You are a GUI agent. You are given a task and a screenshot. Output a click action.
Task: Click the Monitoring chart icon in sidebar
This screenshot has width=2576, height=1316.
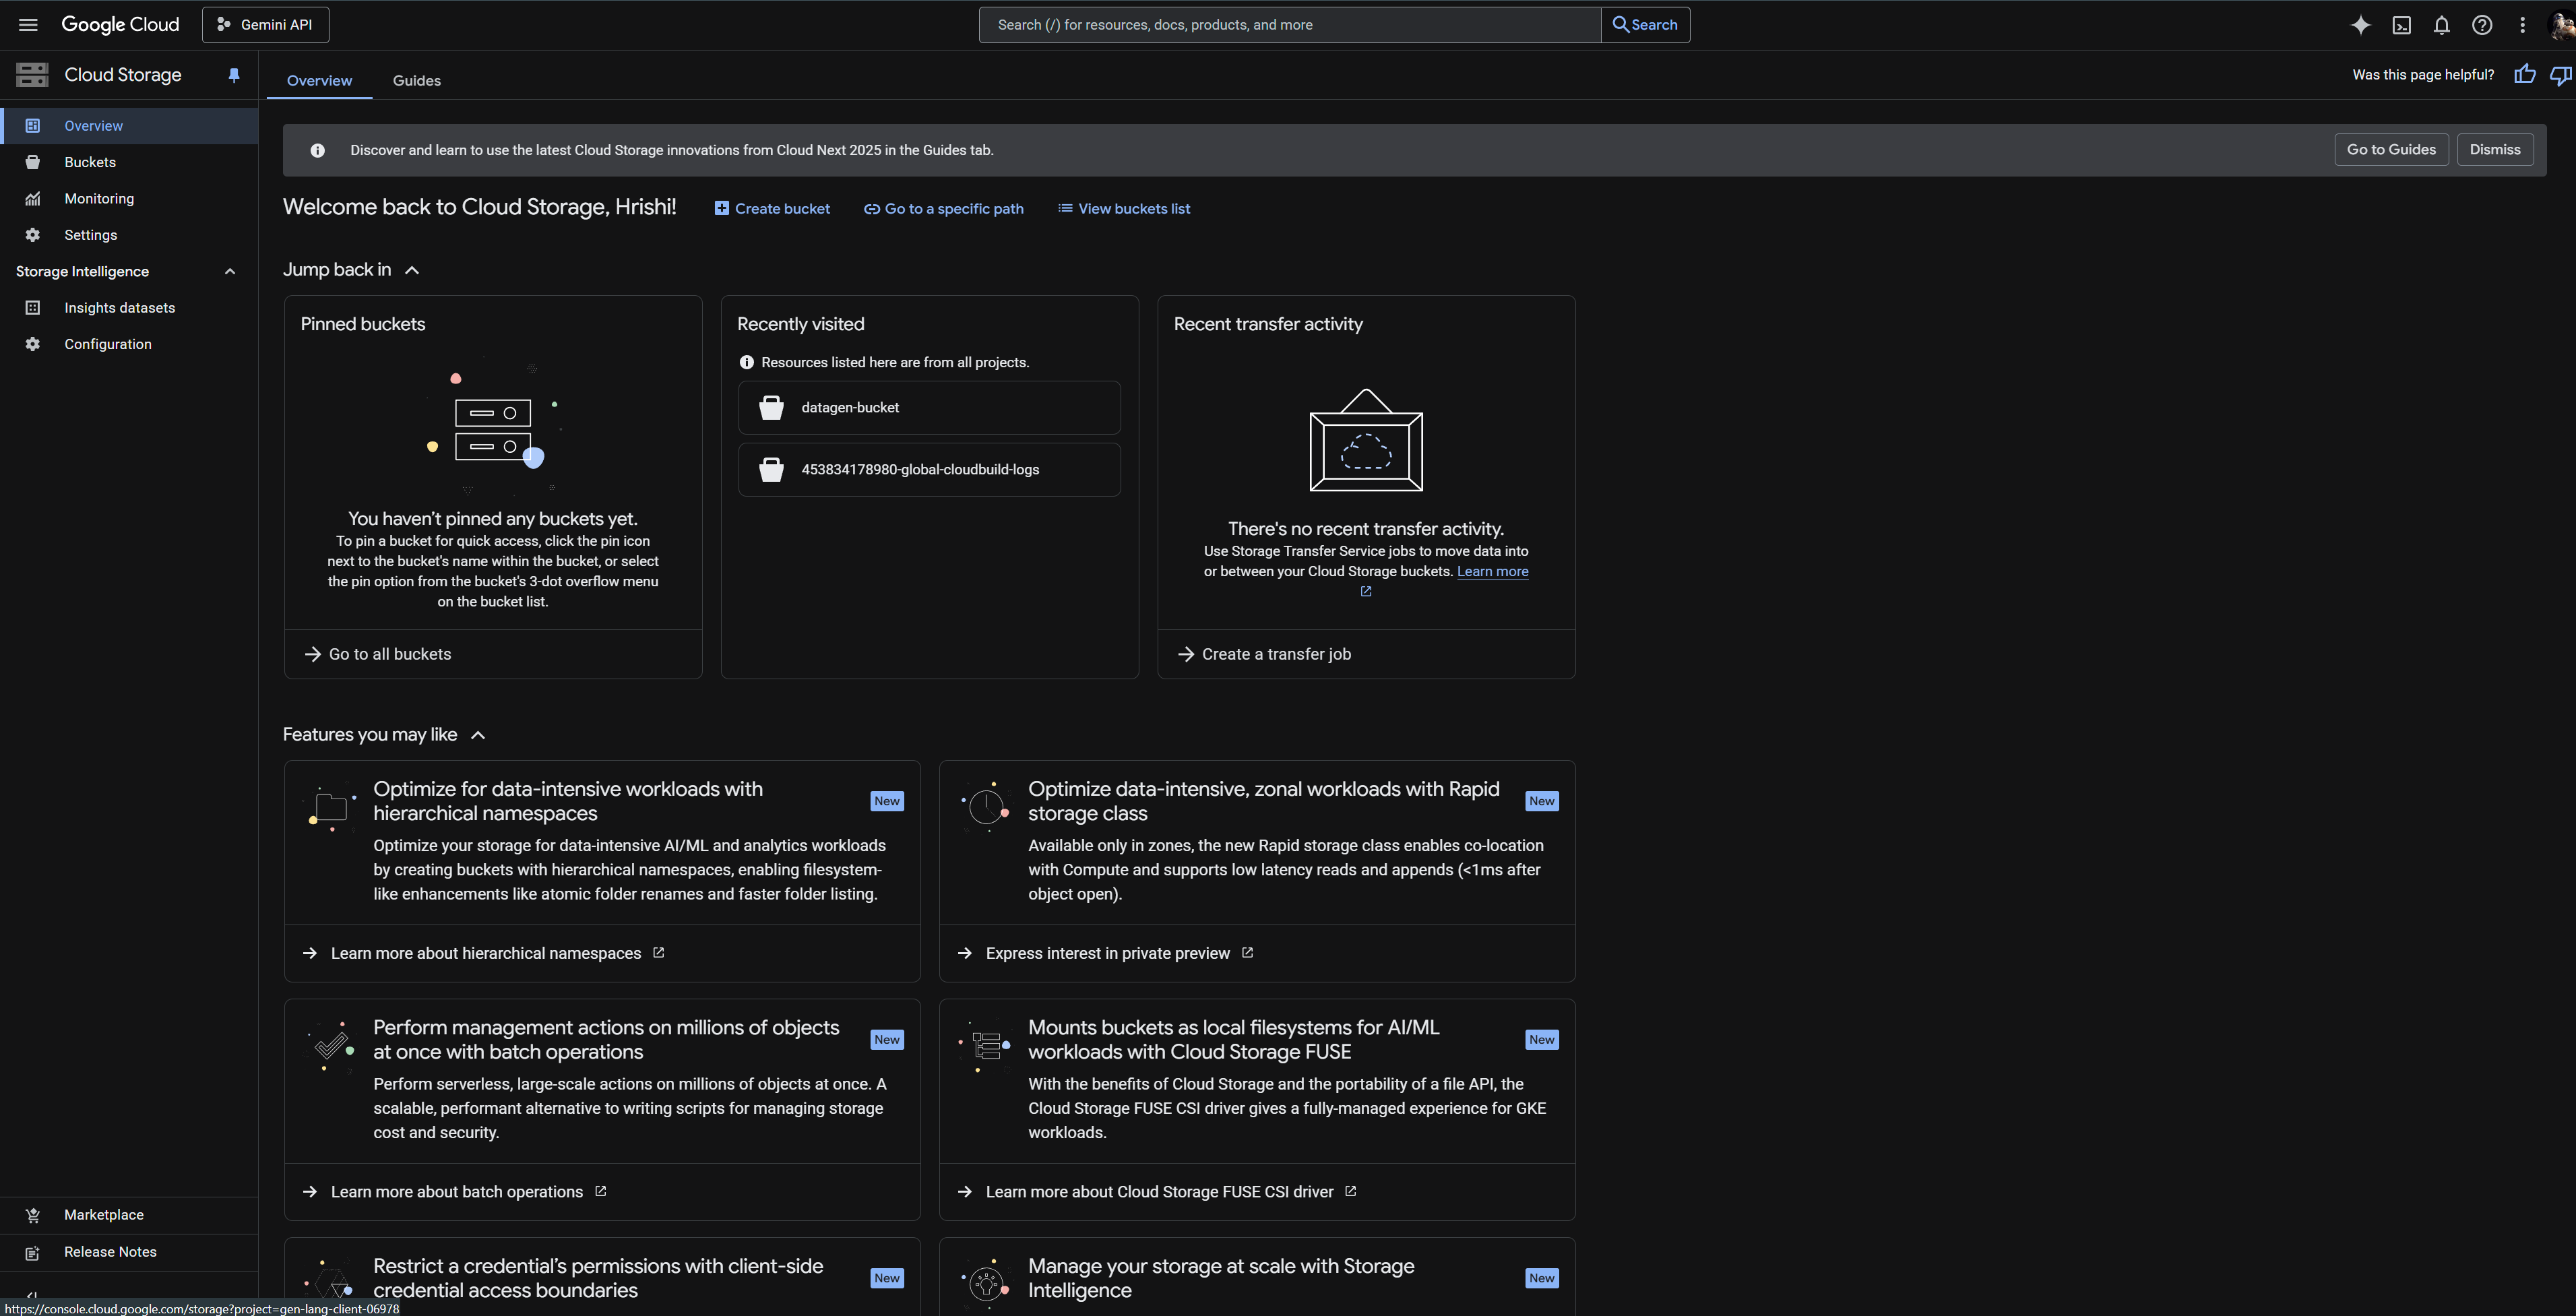pyautogui.click(x=33, y=198)
